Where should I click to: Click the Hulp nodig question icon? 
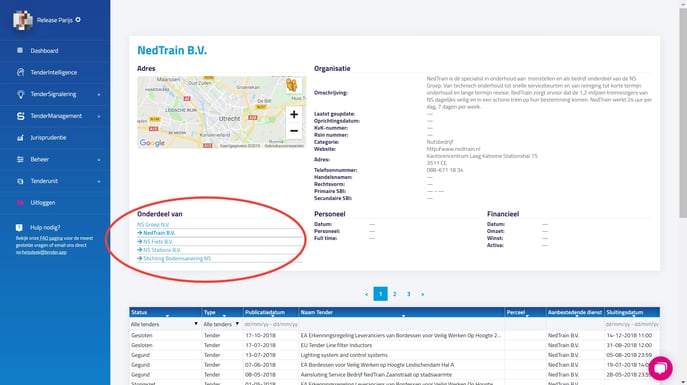tap(19, 228)
